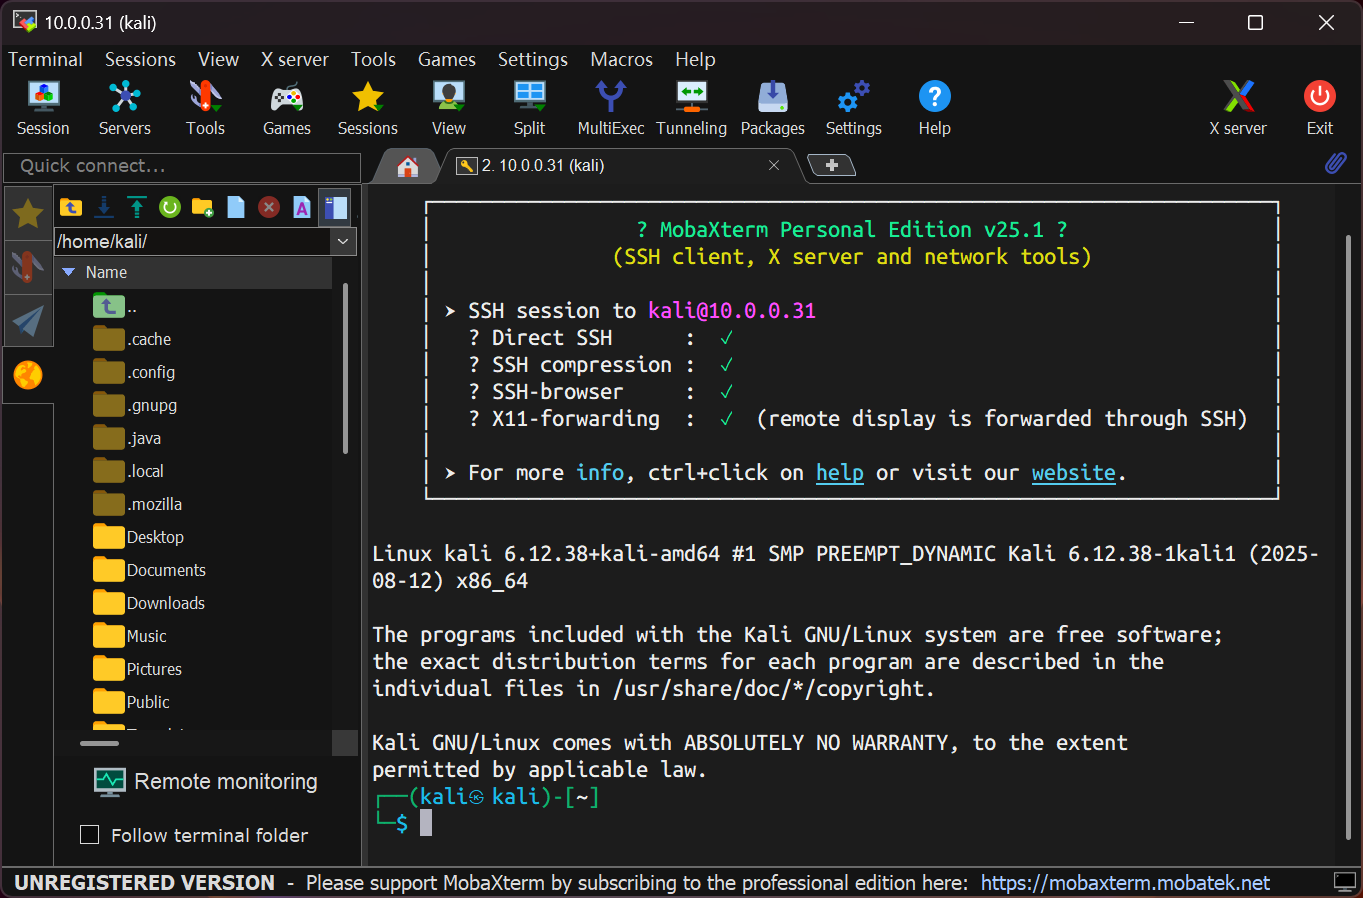The height and width of the screenshot is (898, 1363).
Task: Open the Packages installer
Action: click(x=772, y=105)
